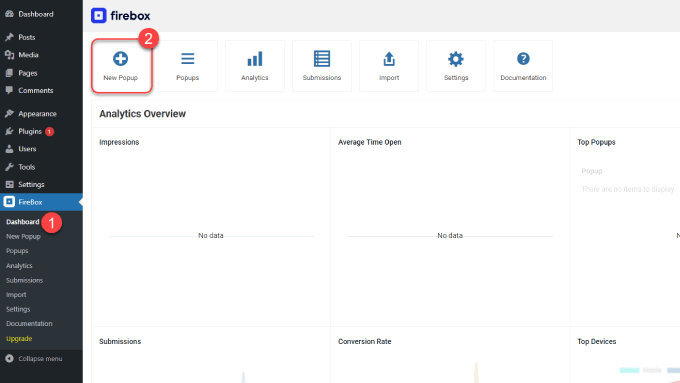Click the yellow Upgrade link
The width and height of the screenshot is (680, 383).
19,338
